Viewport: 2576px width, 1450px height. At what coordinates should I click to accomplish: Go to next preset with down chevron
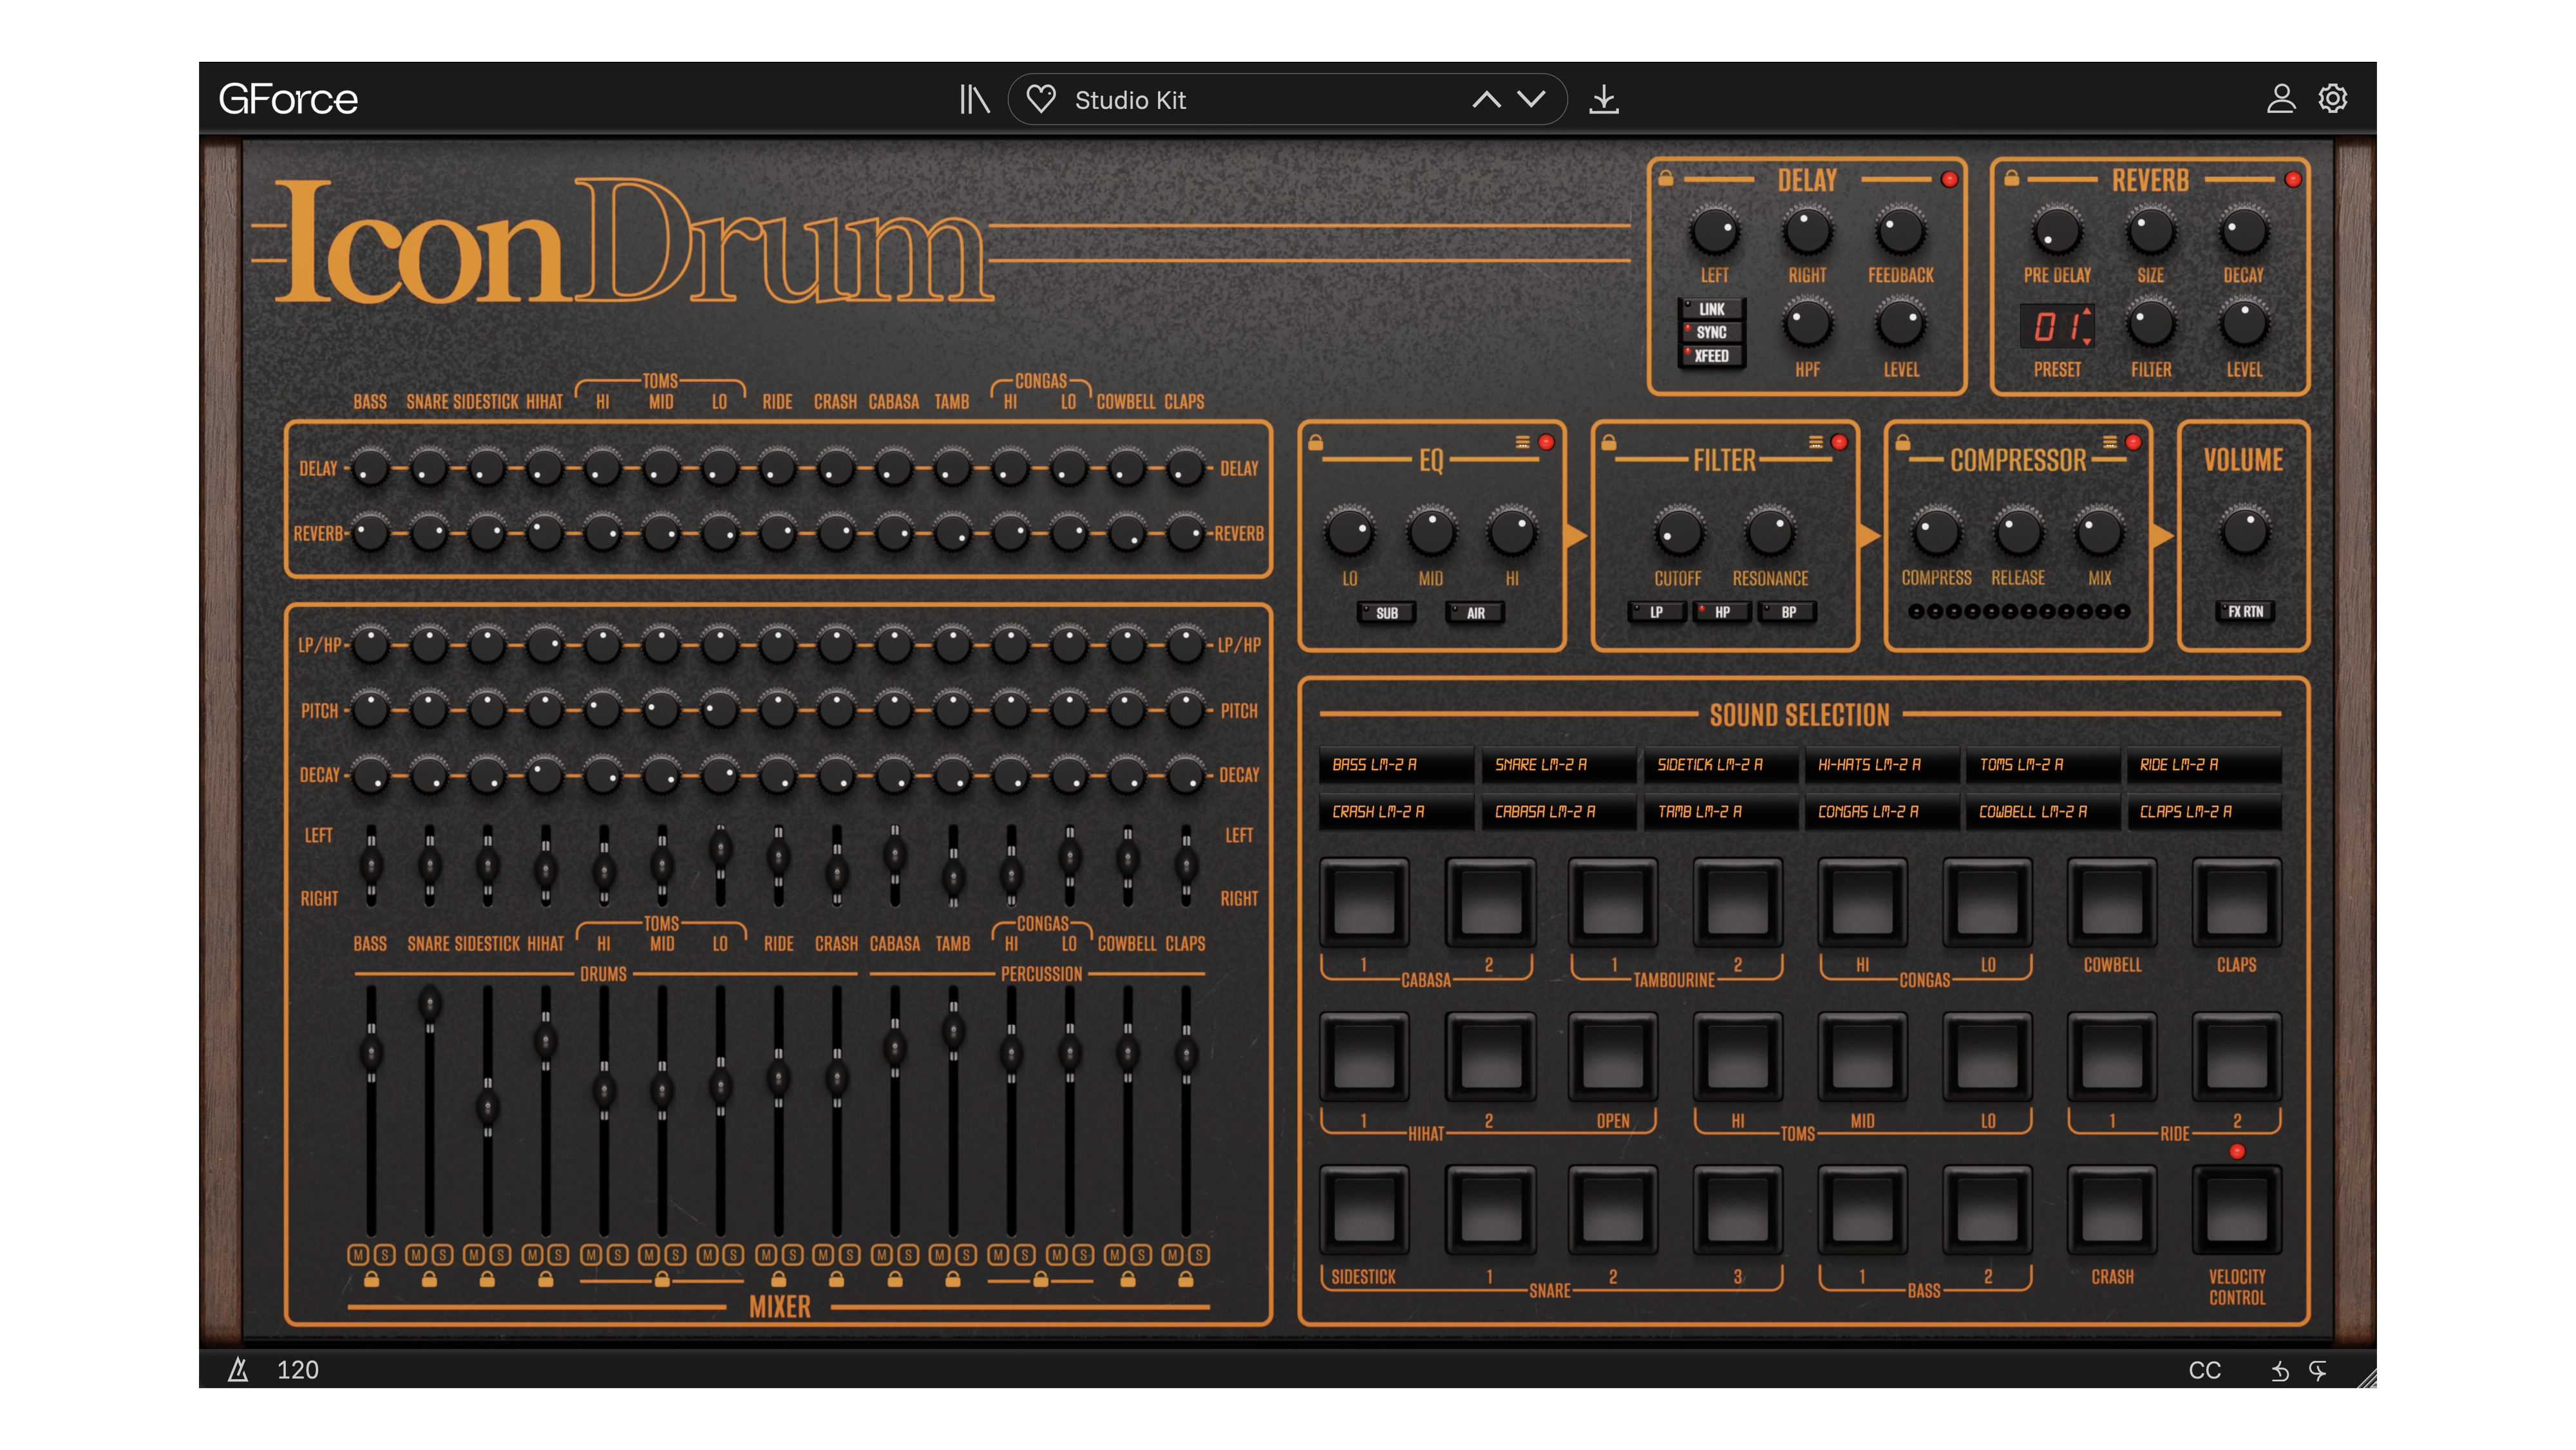(x=1531, y=99)
